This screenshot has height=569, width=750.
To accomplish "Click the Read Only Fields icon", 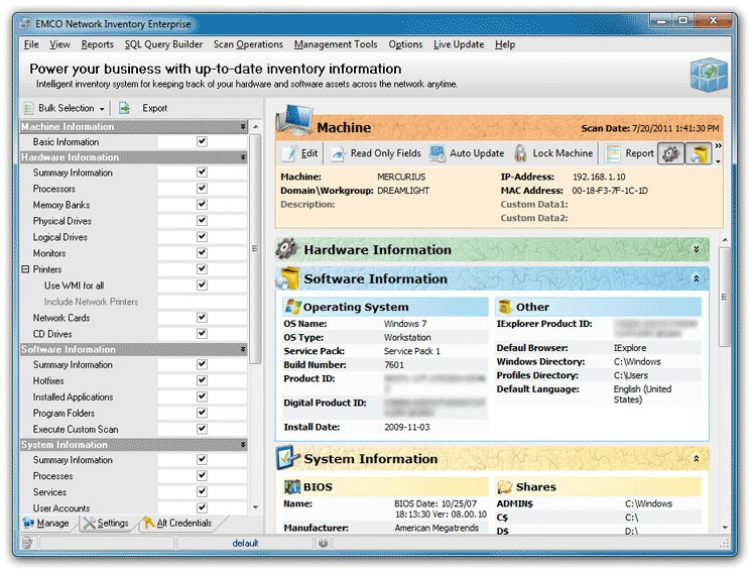I will [338, 153].
